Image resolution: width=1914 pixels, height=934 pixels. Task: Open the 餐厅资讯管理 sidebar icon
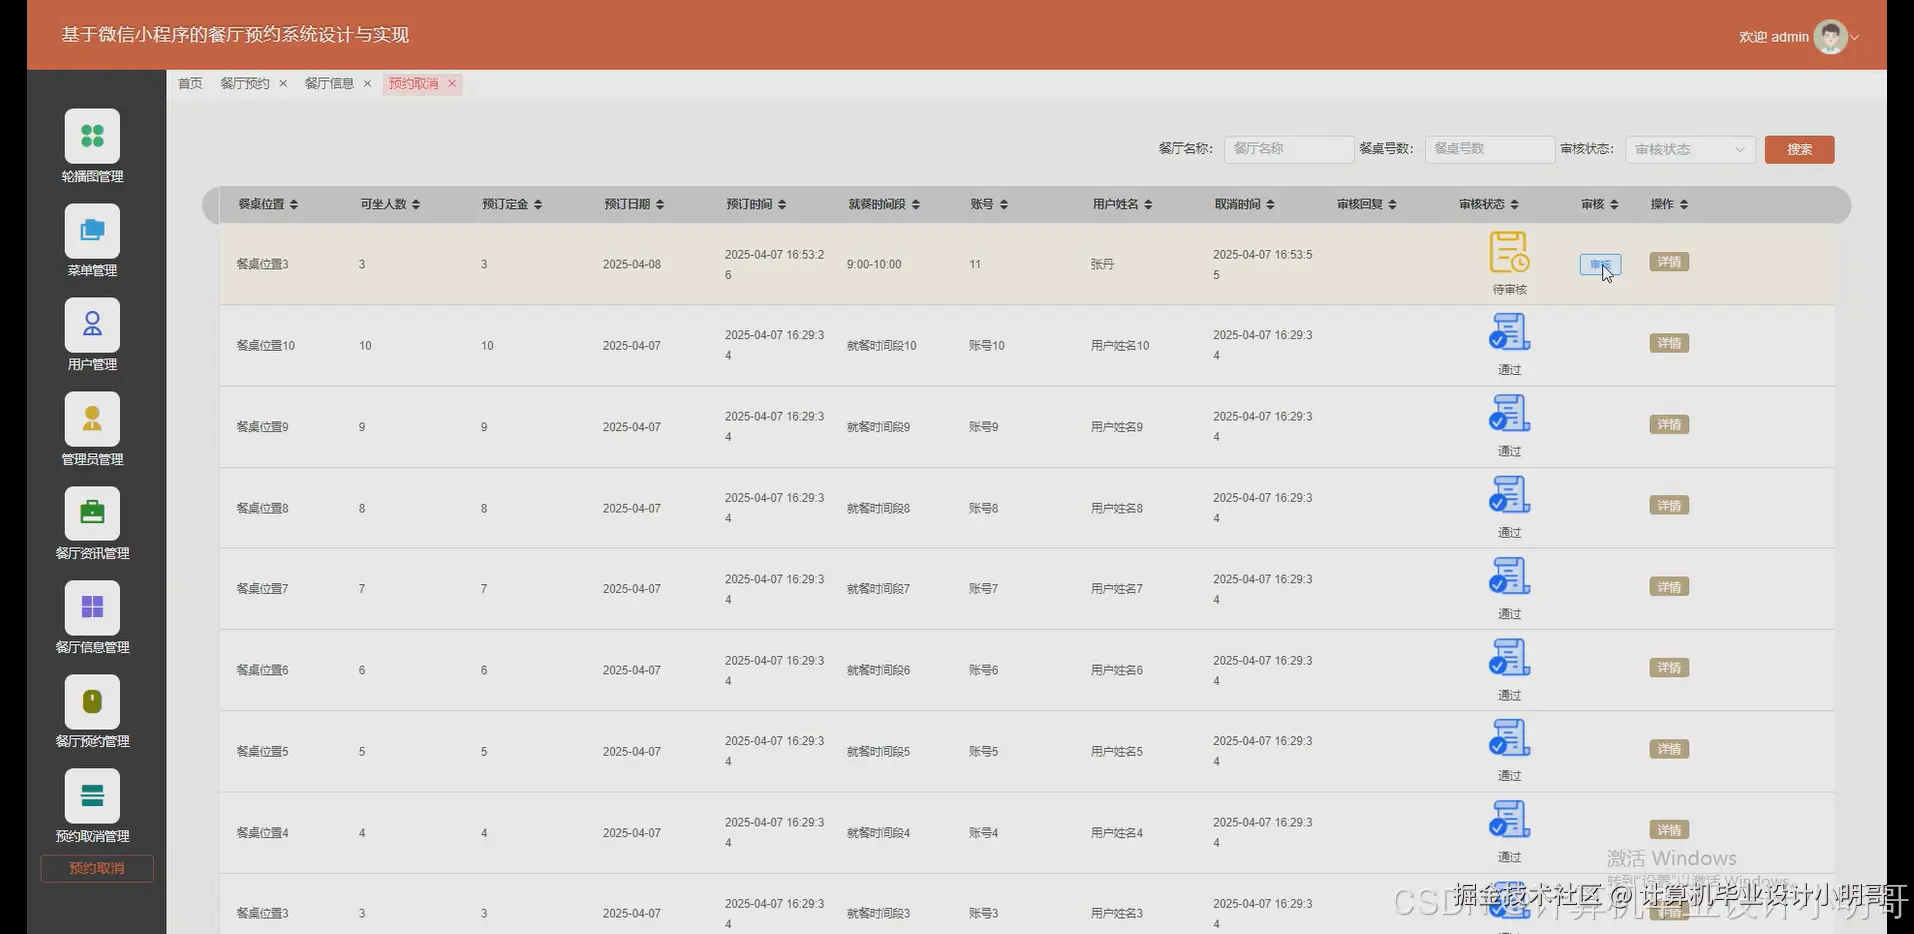pos(92,513)
